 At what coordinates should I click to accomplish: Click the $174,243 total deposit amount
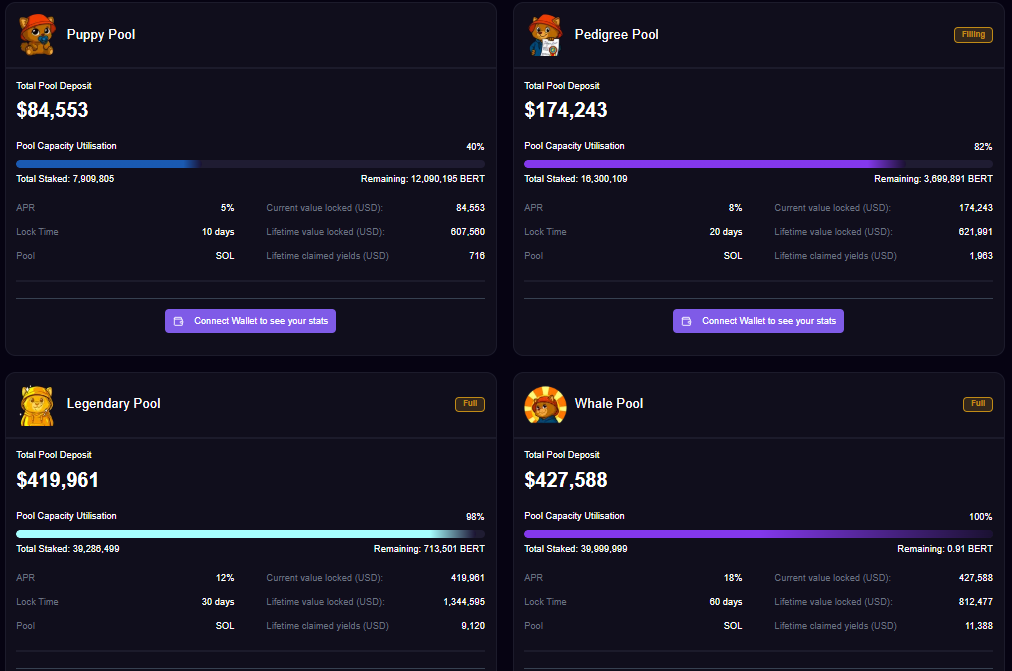[565, 110]
